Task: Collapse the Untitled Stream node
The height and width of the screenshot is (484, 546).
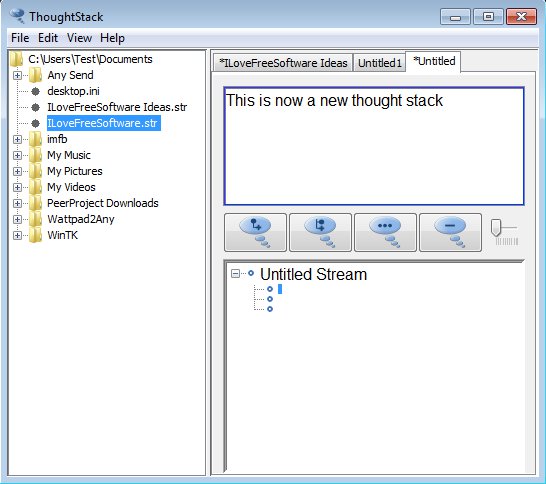Action: [235, 274]
